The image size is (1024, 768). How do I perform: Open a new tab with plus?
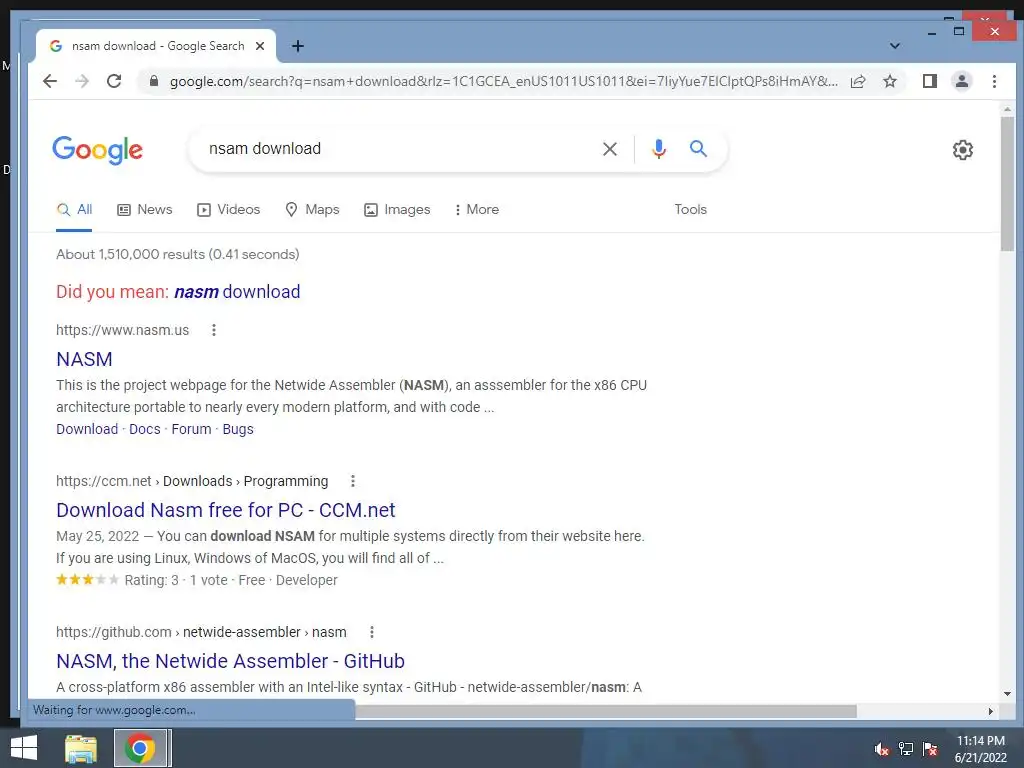(x=298, y=46)
